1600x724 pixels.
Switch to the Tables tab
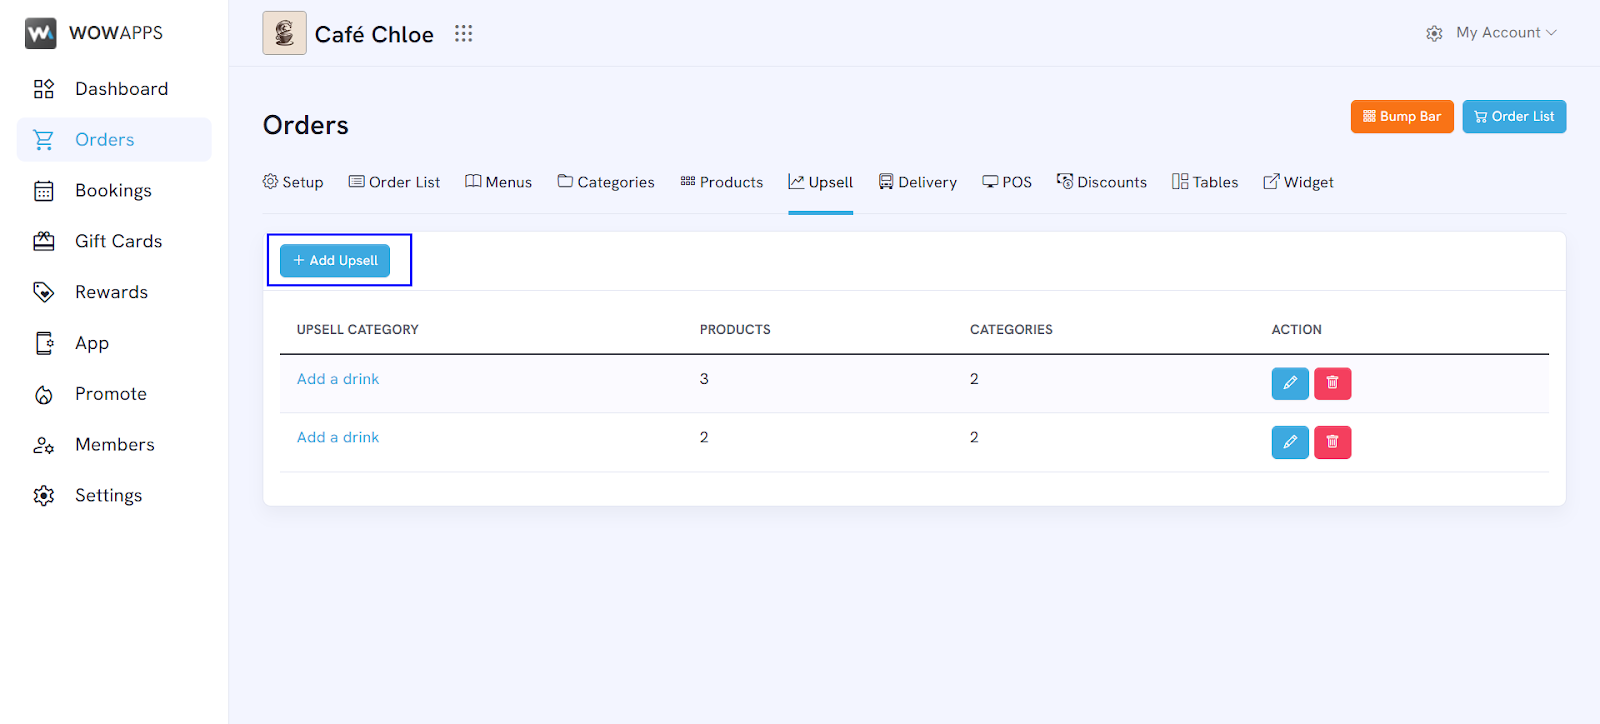[x=1205, y=182]
